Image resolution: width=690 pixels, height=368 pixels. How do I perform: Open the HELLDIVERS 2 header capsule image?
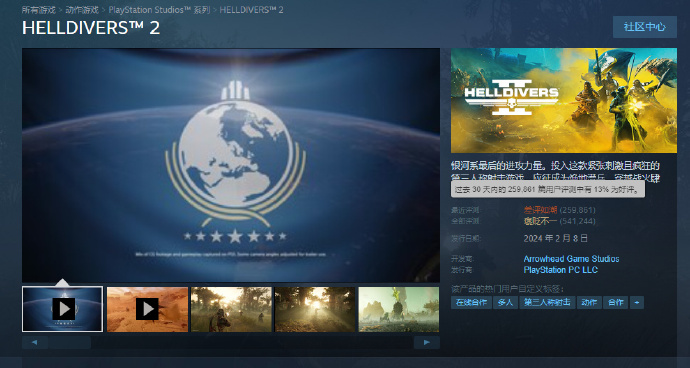[x=564, y=100]
